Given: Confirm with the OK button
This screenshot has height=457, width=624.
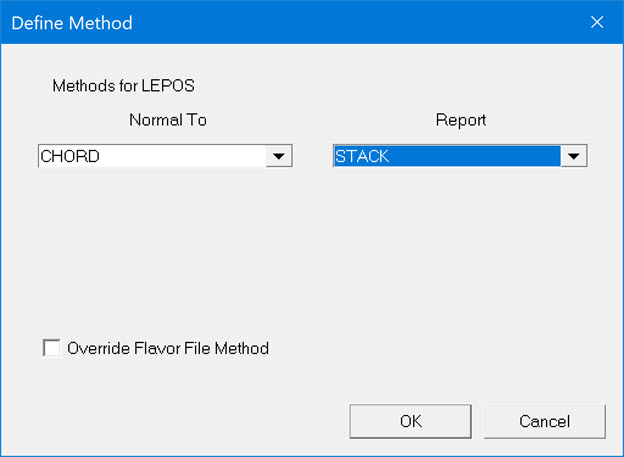Looking at the screenshot, I should pos(410,421).
